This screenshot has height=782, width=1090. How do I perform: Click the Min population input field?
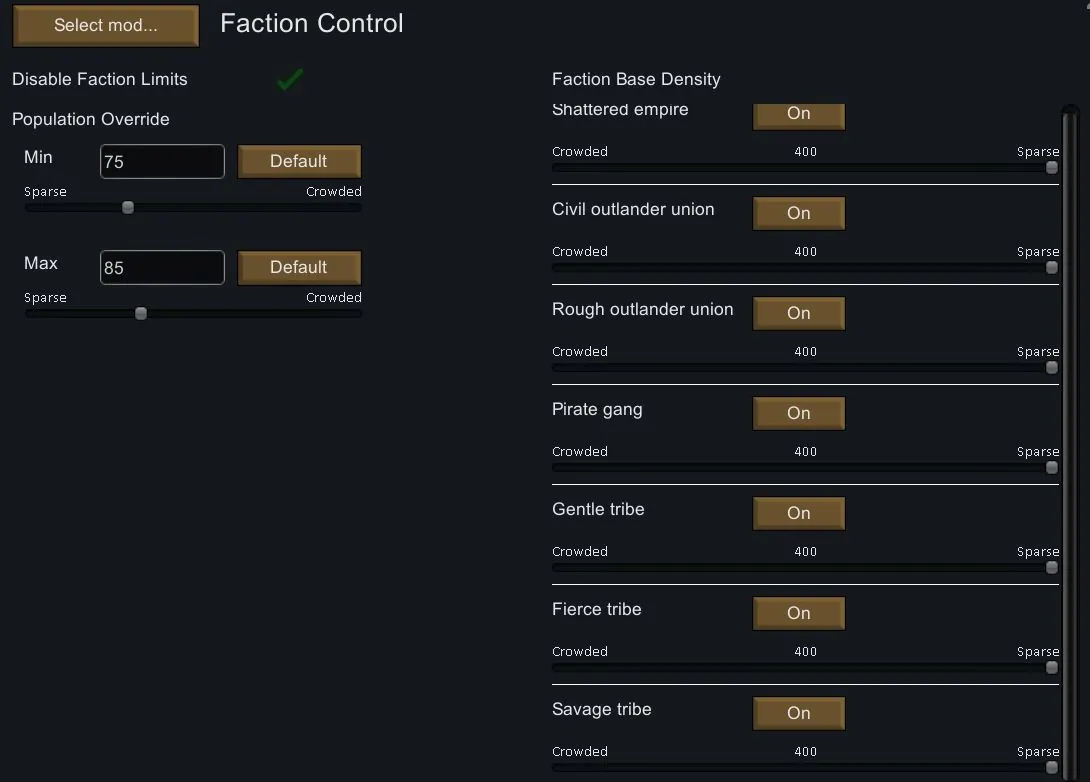[162, 161]
